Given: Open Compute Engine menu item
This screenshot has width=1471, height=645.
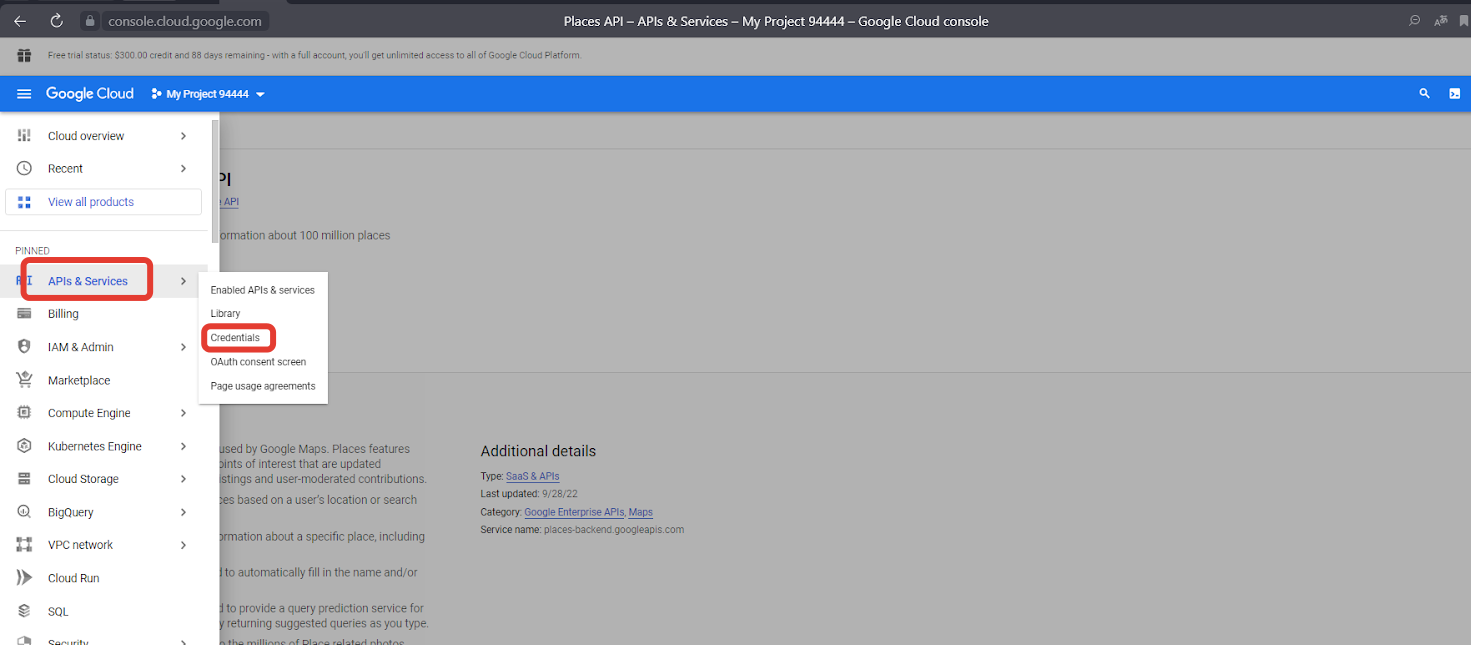Looking at the screenshot, I should pyautogui.click(x=89, y=413).
